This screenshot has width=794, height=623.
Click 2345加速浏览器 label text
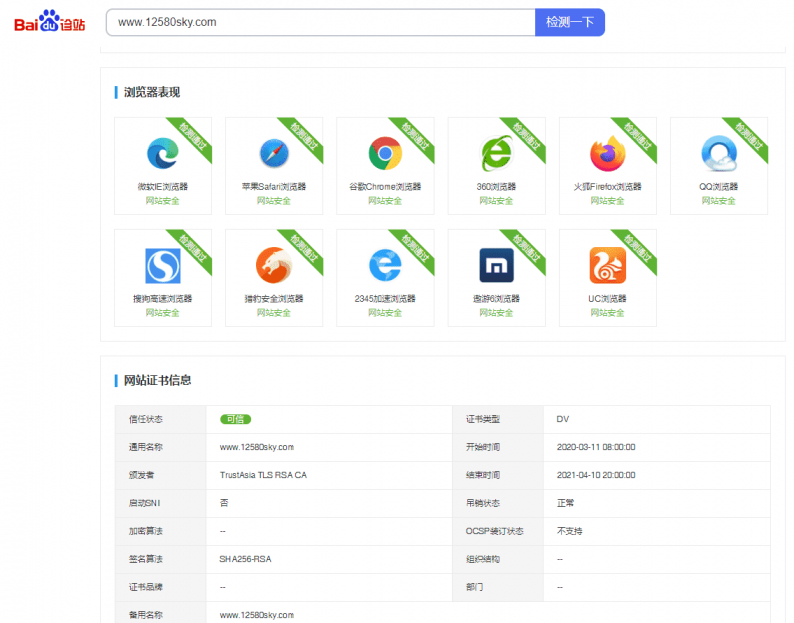385,299
